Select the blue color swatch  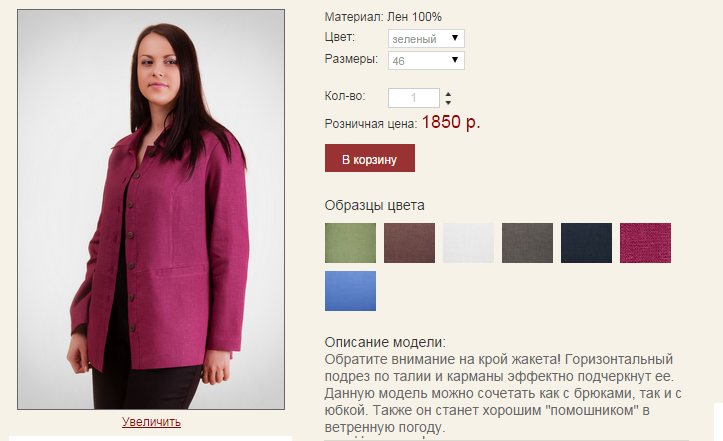click(x=350, y=291)
